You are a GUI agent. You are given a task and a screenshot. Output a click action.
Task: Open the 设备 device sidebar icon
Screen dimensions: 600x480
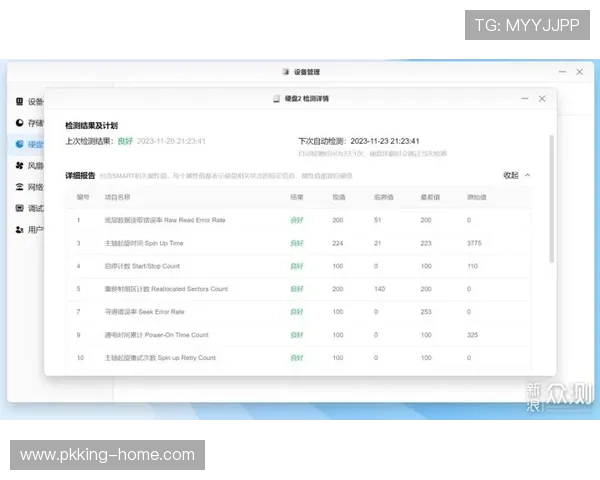pyautogui.click(x=20, y=102)
